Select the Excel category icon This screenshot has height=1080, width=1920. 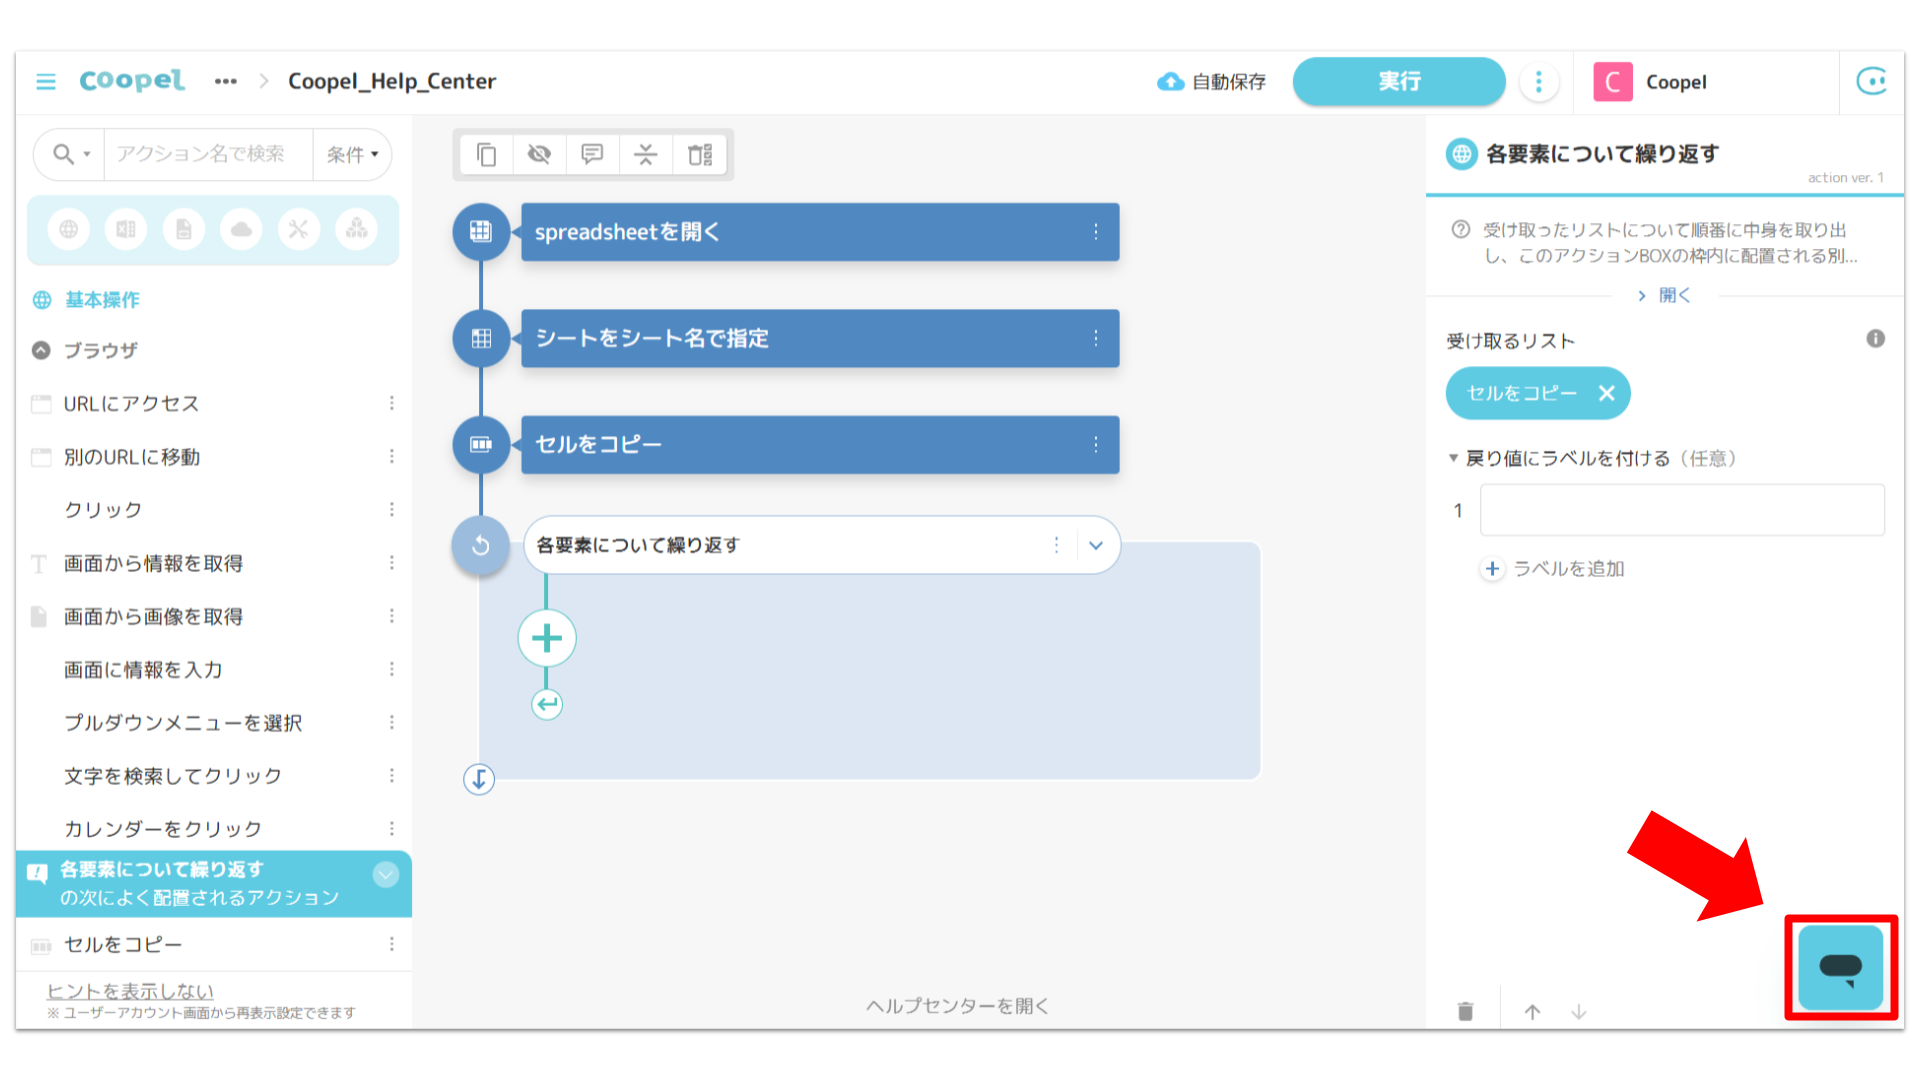[126, 229]
